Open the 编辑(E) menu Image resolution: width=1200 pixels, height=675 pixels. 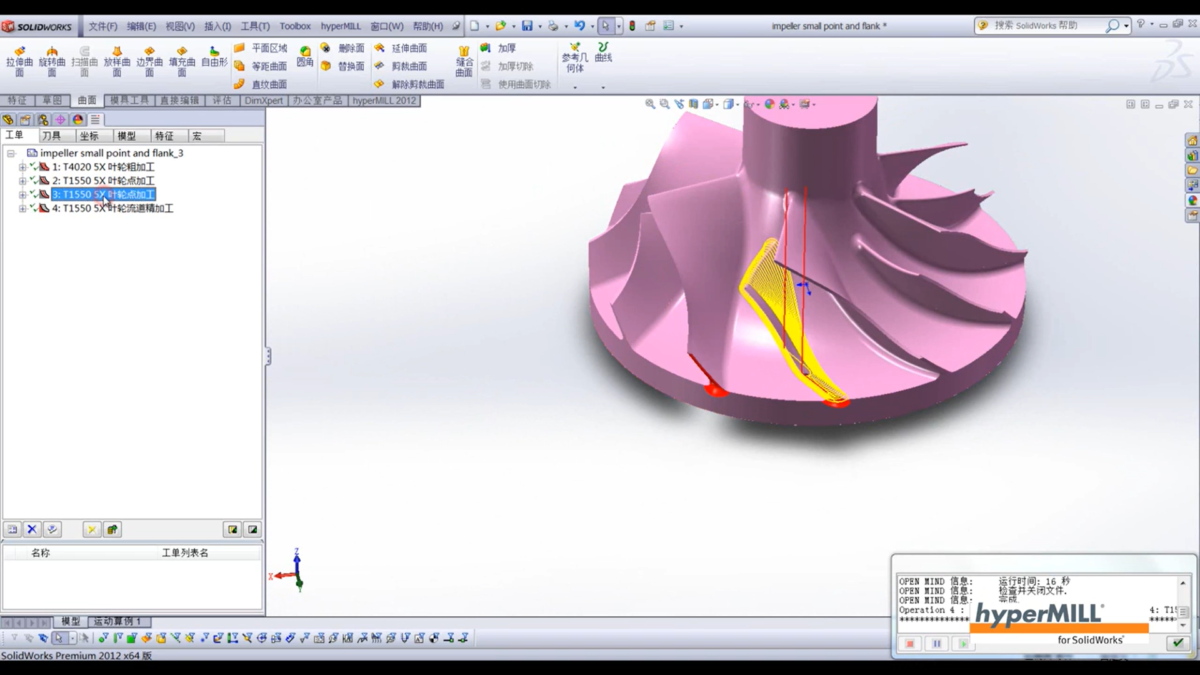coord(141,26)
